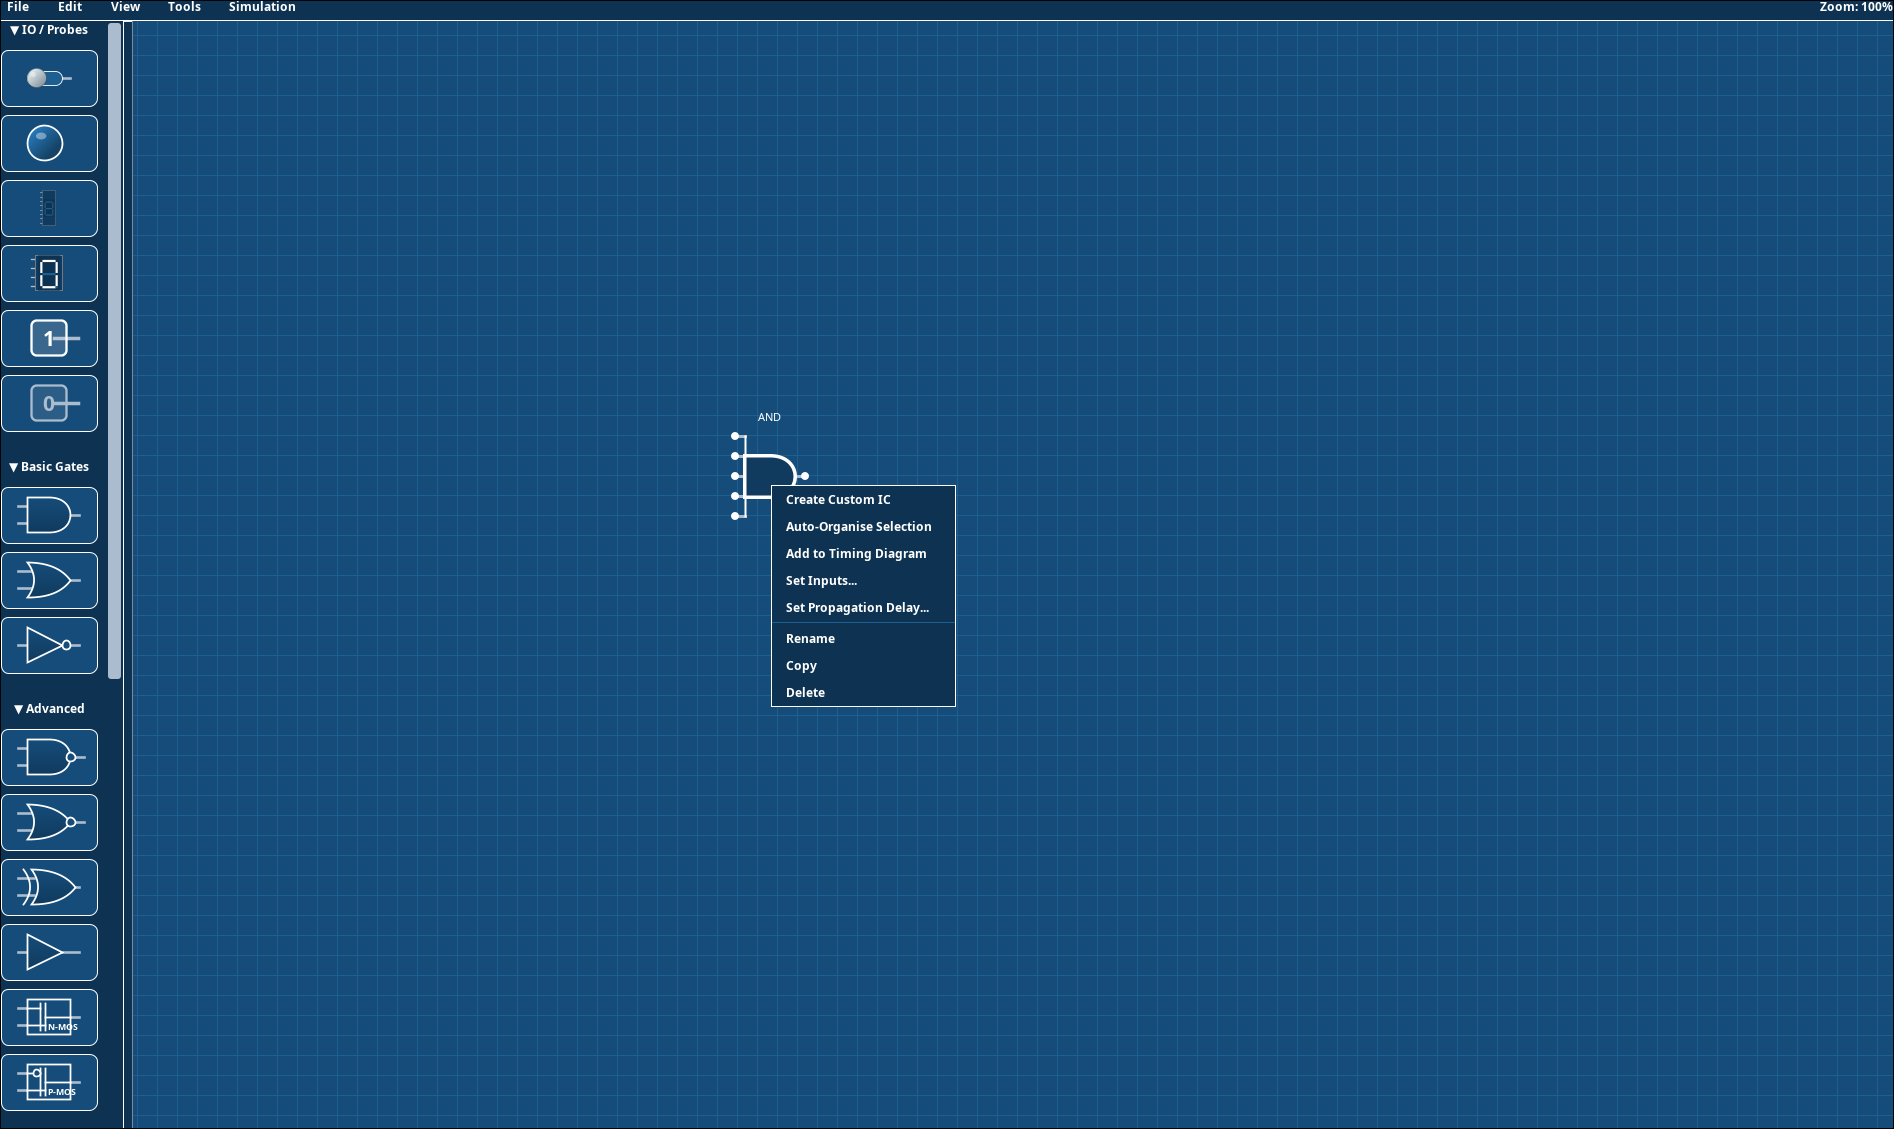Click the component palette scrollbar
This screenshot has width=1894, height=1129.
[114, 350]
